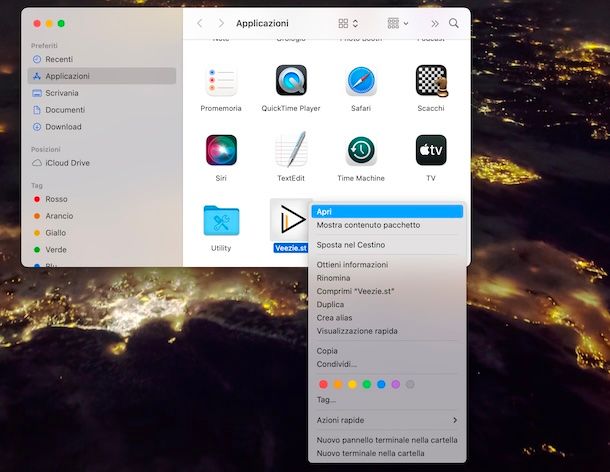Show more toolbar items via double chevron
The image size is (610, 472).
click(x=435, y=24)
